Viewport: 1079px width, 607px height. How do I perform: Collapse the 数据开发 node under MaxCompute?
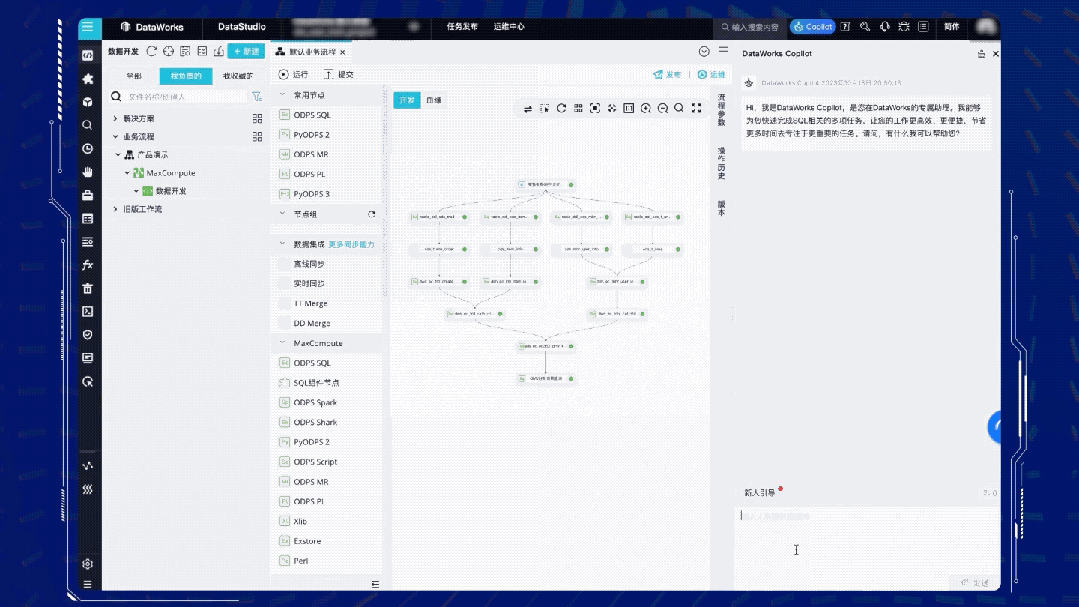point(136,191)
